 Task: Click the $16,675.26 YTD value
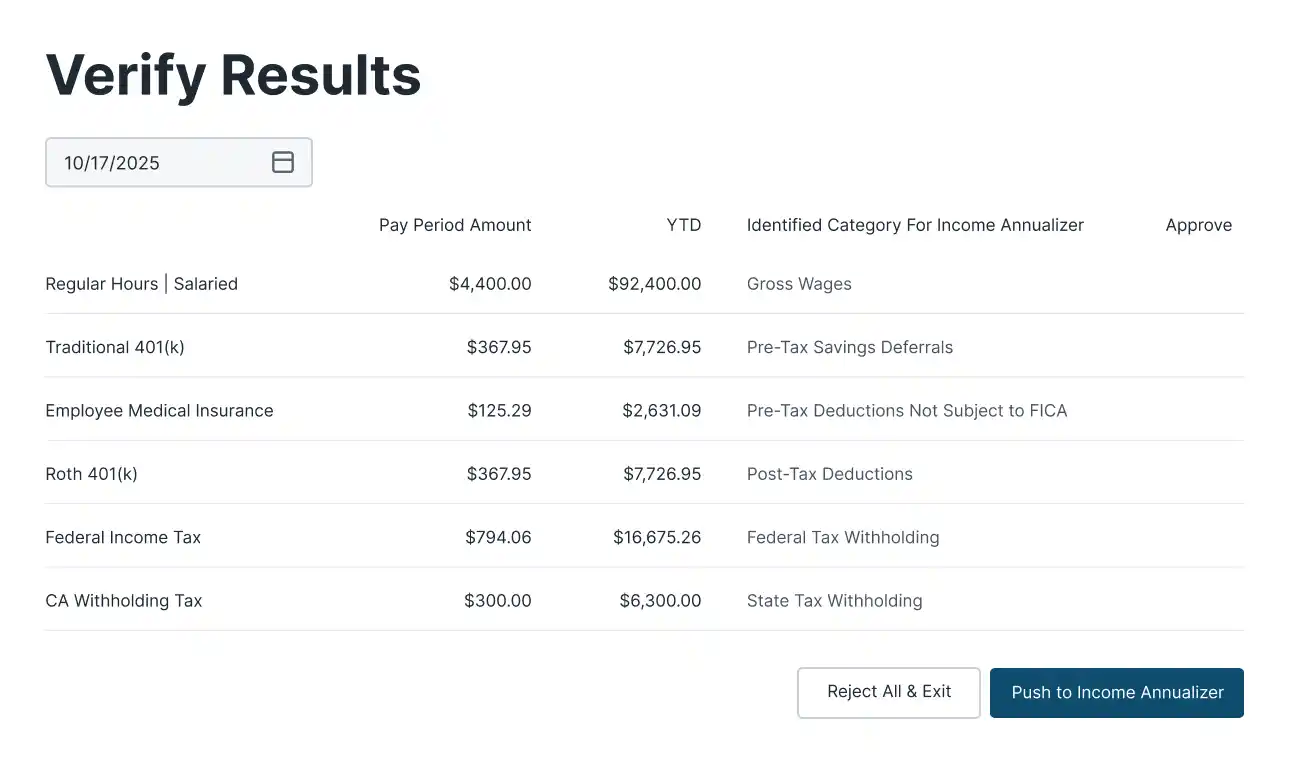tap(657, 537)
